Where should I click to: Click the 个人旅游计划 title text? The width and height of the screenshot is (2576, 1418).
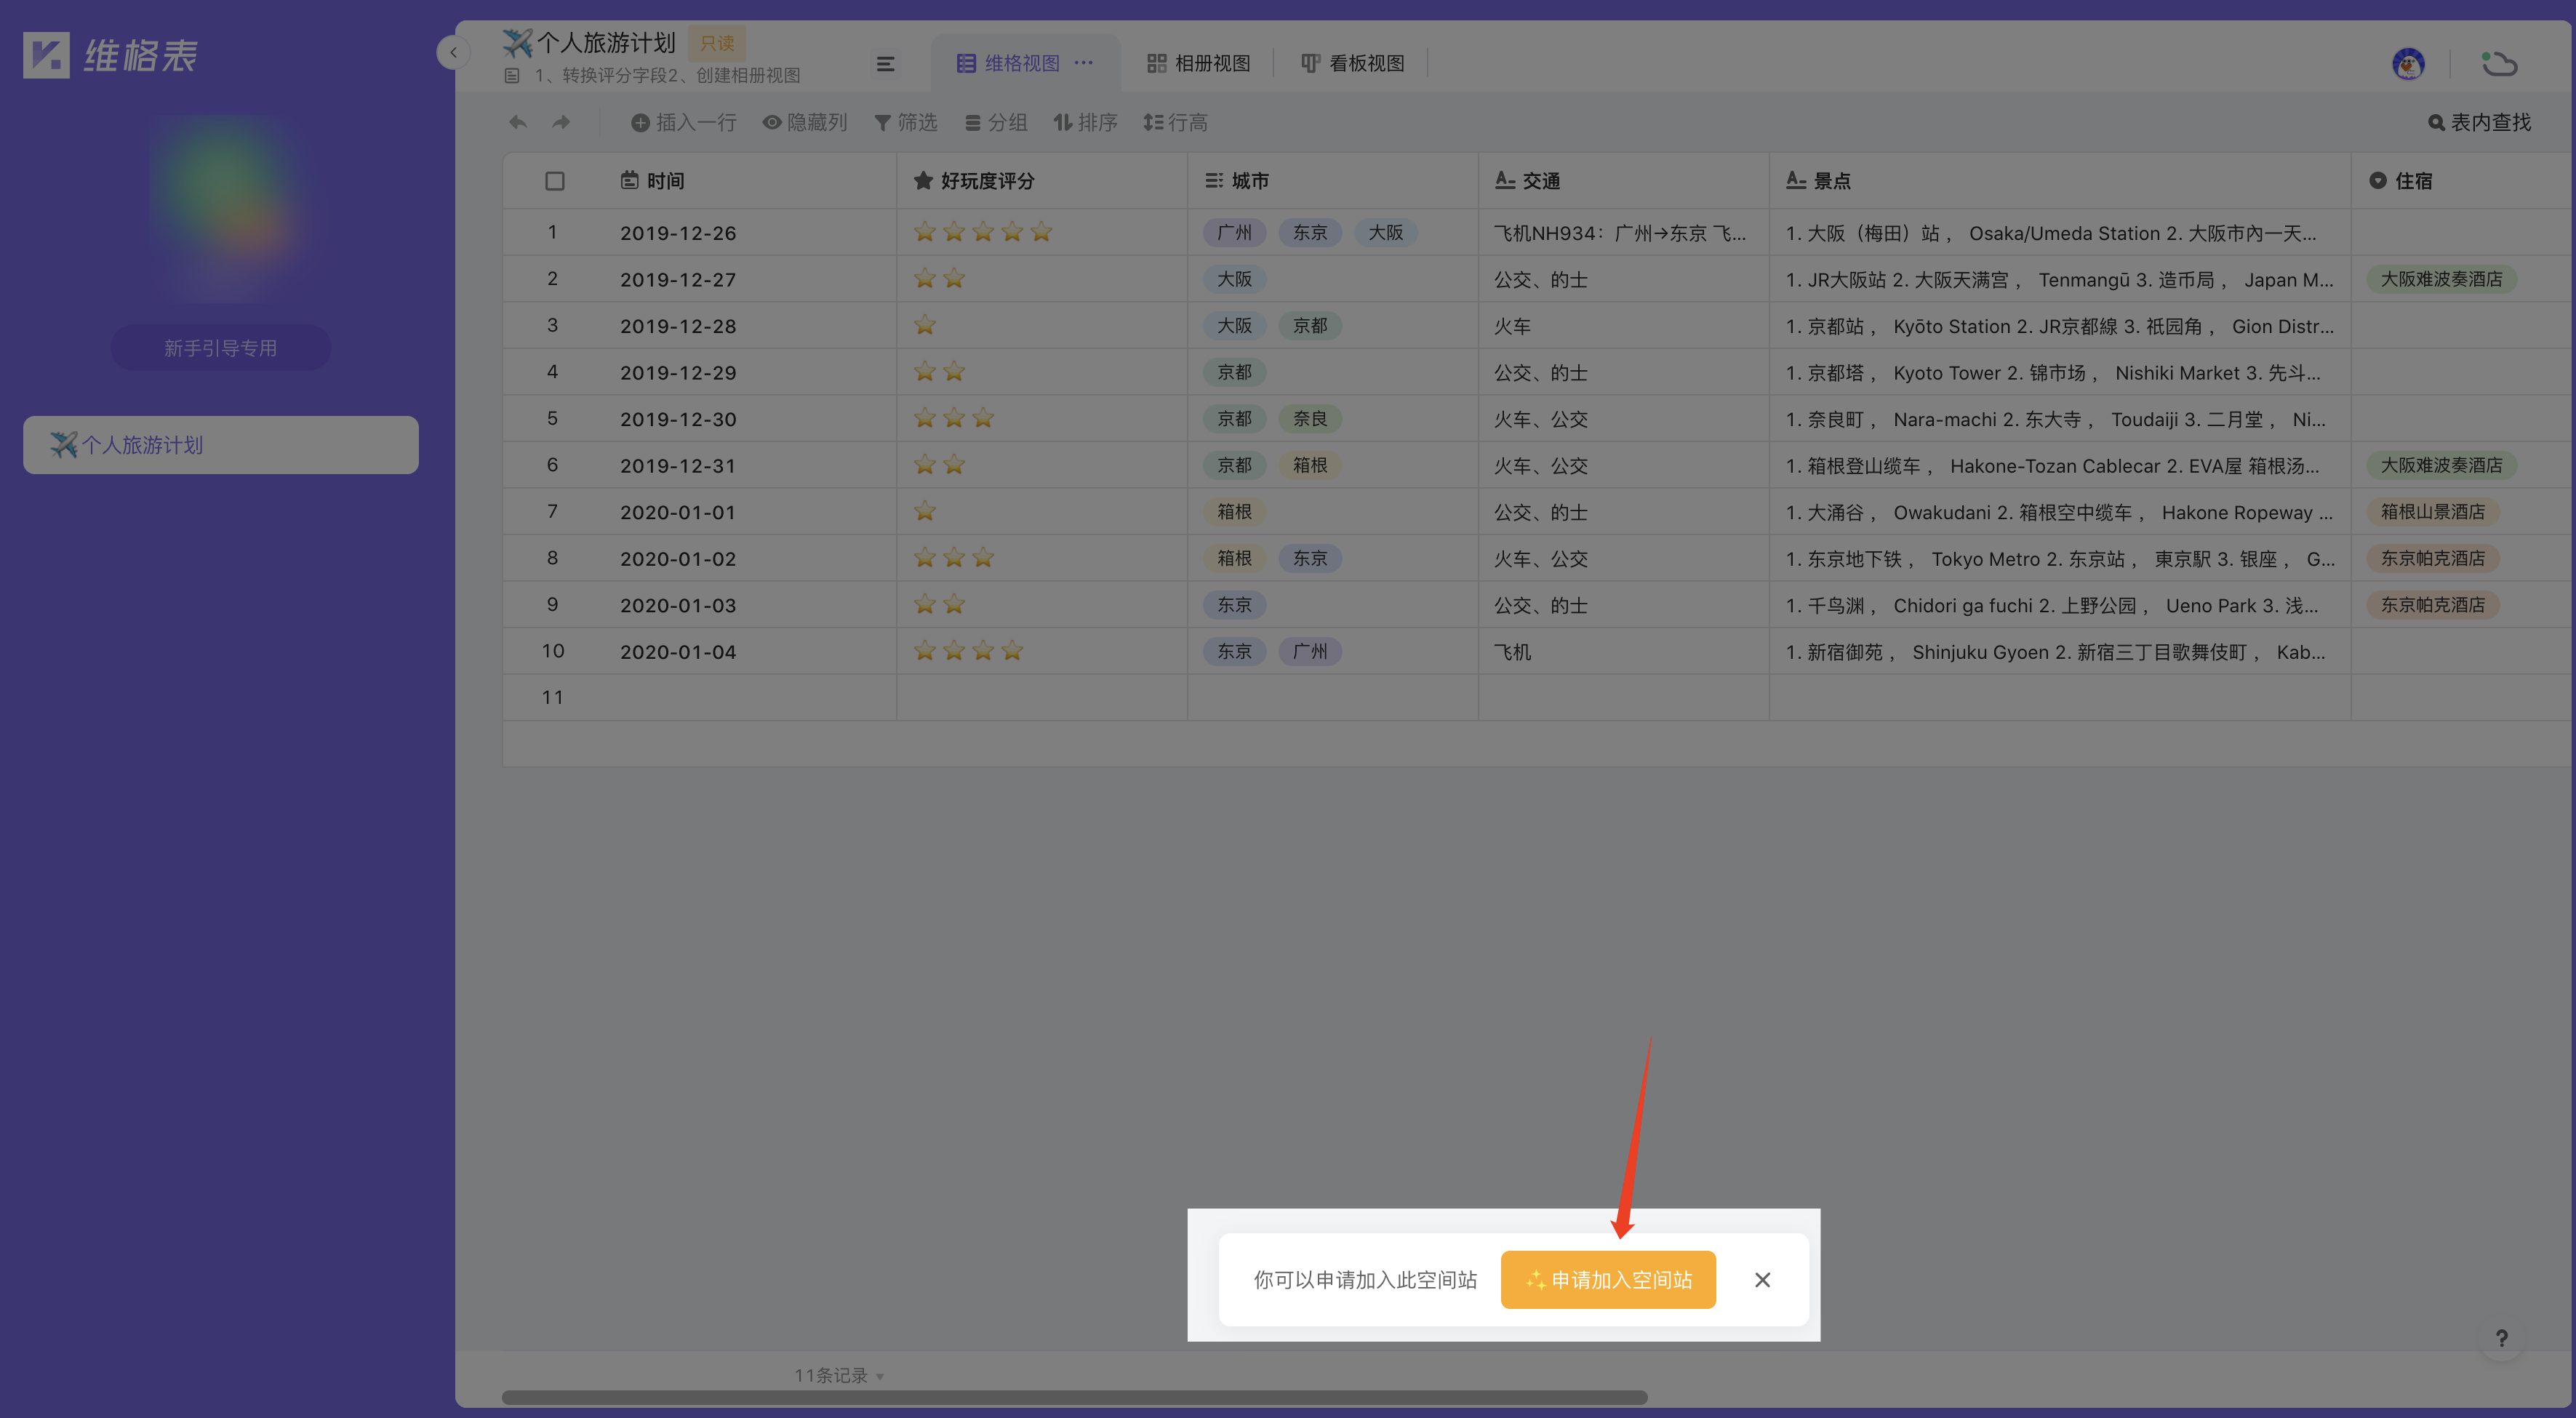point(607,43)
